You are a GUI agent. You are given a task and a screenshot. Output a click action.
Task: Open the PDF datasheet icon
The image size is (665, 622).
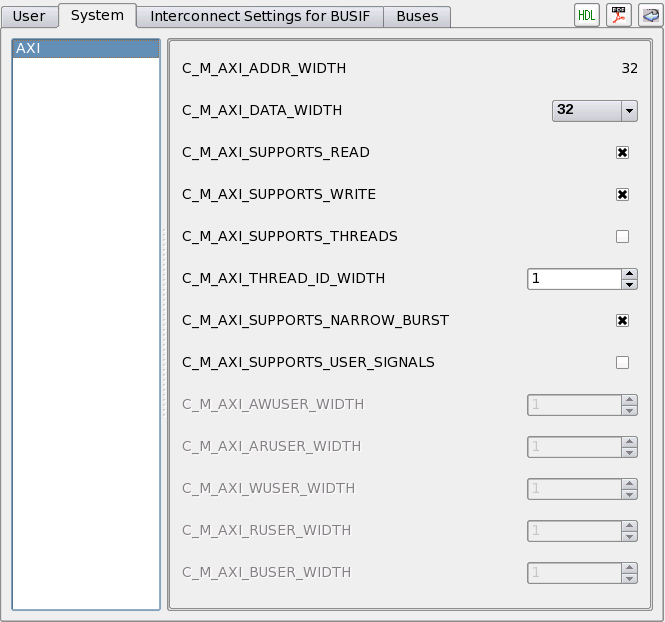point(618,15)
